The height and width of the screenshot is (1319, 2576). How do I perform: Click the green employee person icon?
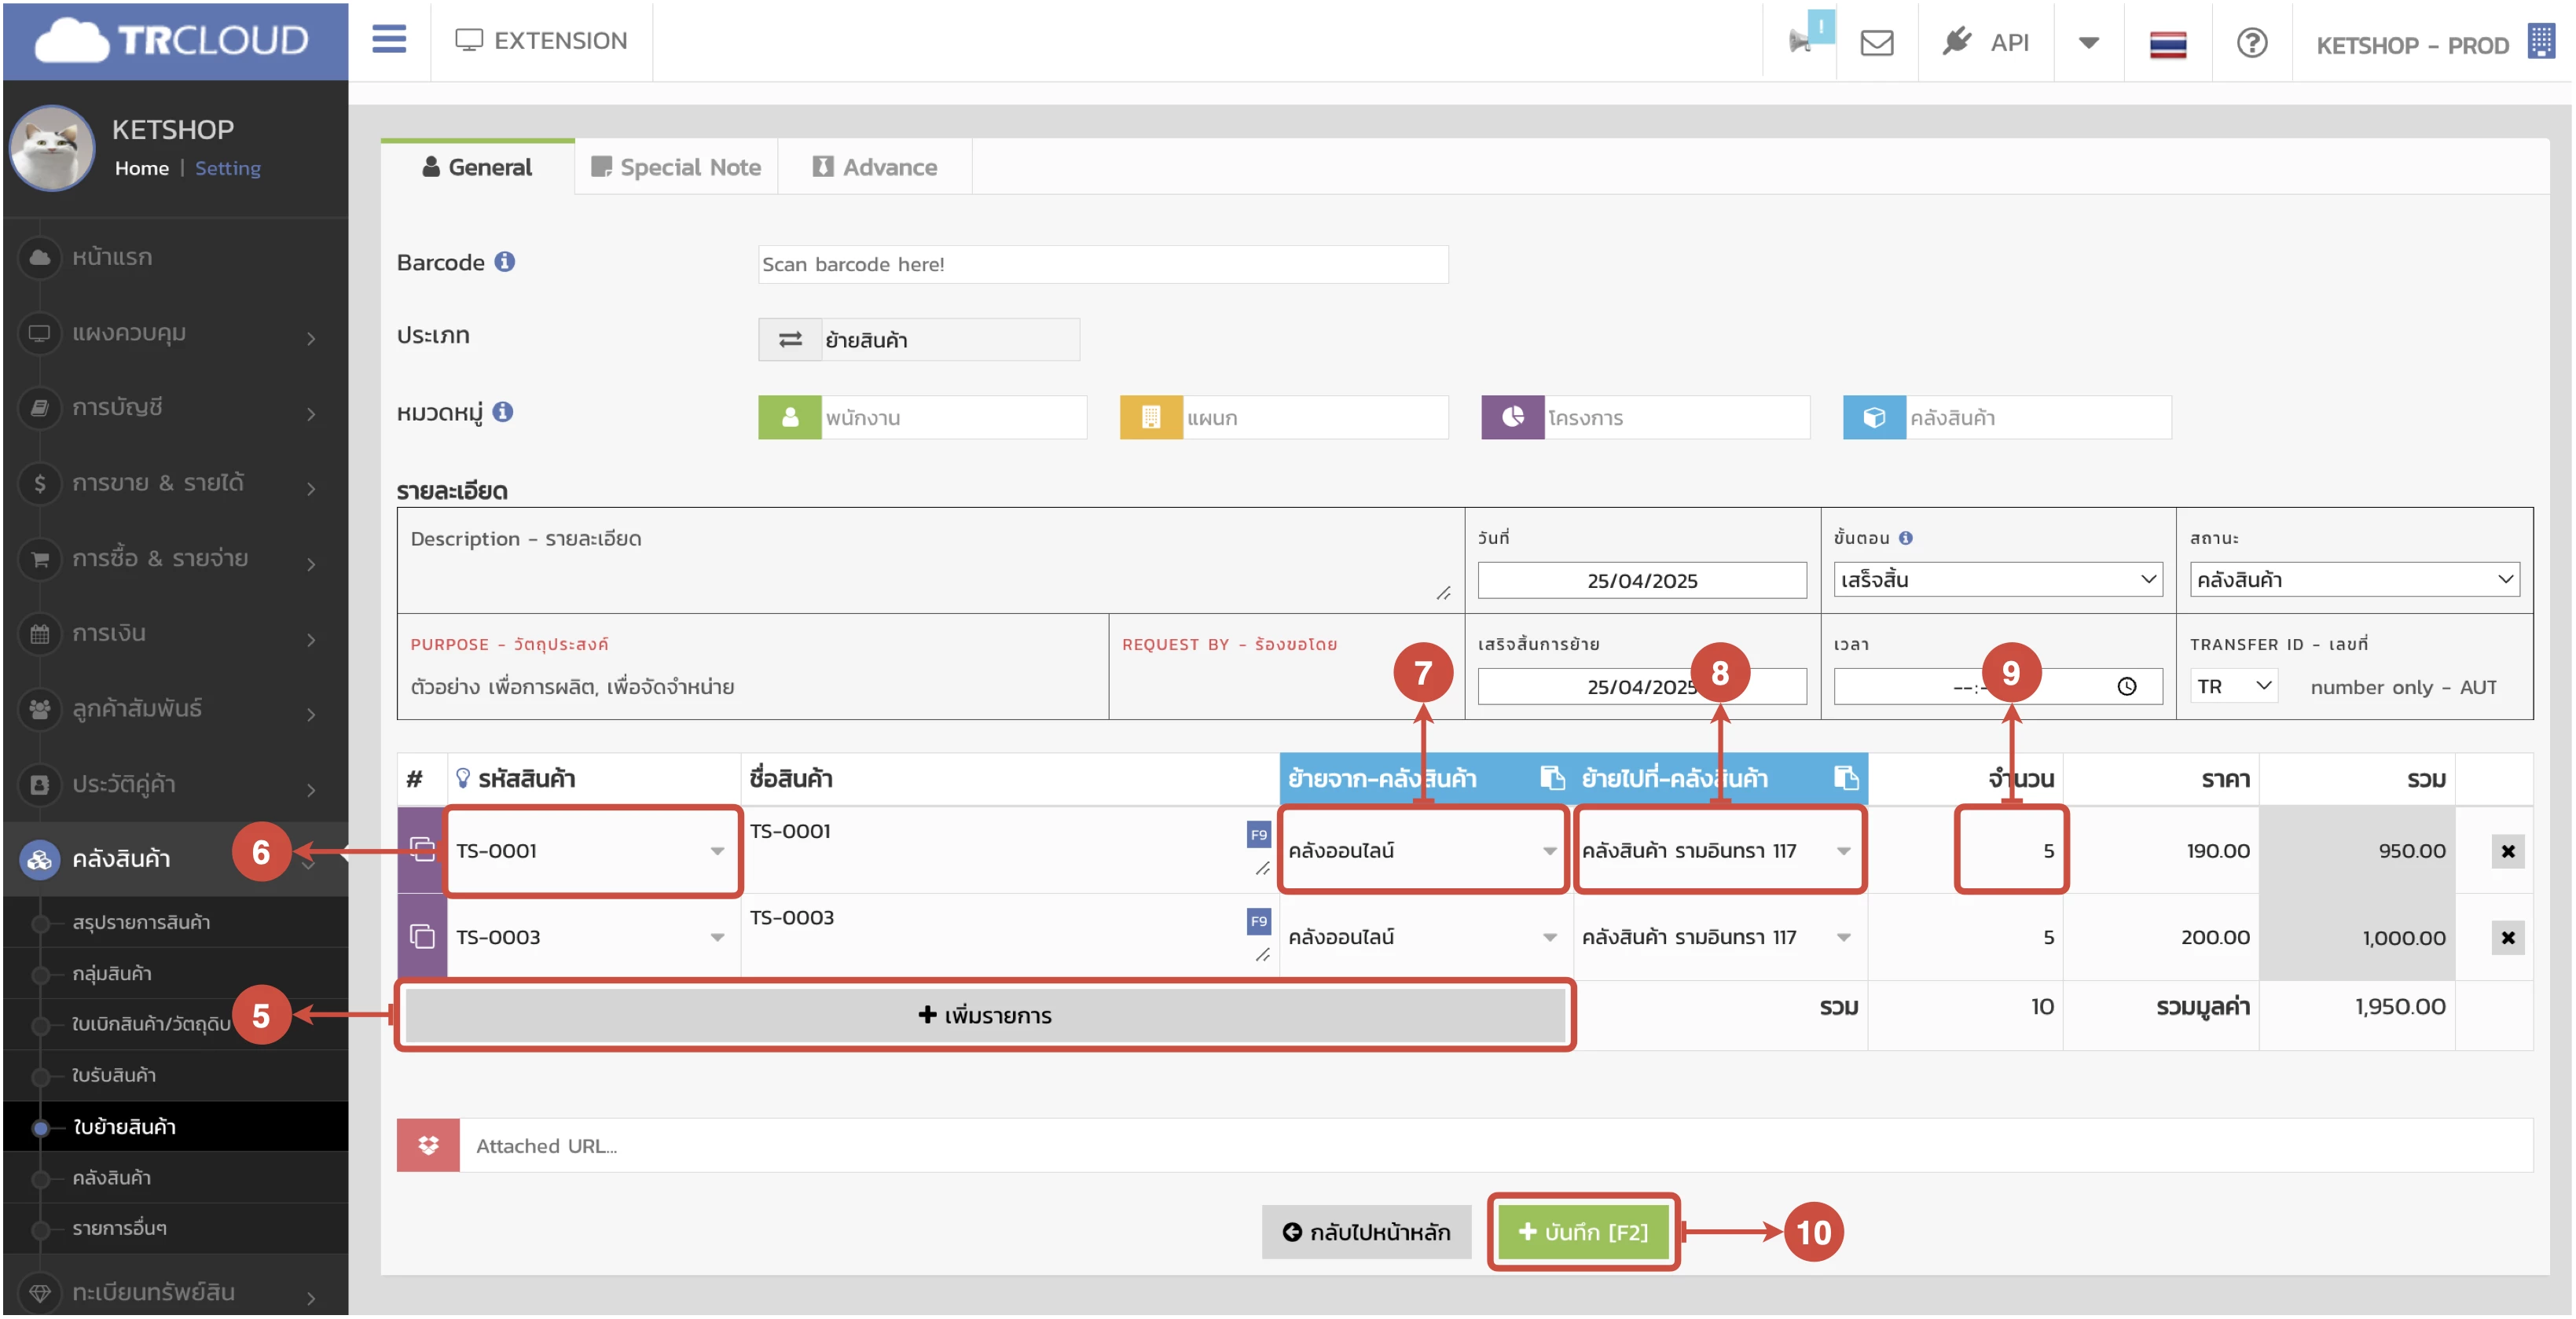pyautogui.click(x=789, y=417)
